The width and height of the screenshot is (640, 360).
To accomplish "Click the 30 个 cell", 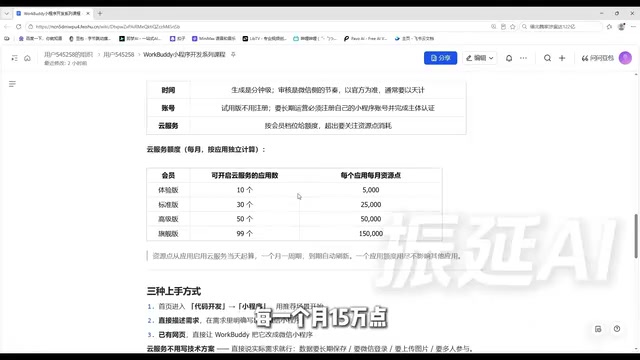I will (x=244, y=204).
